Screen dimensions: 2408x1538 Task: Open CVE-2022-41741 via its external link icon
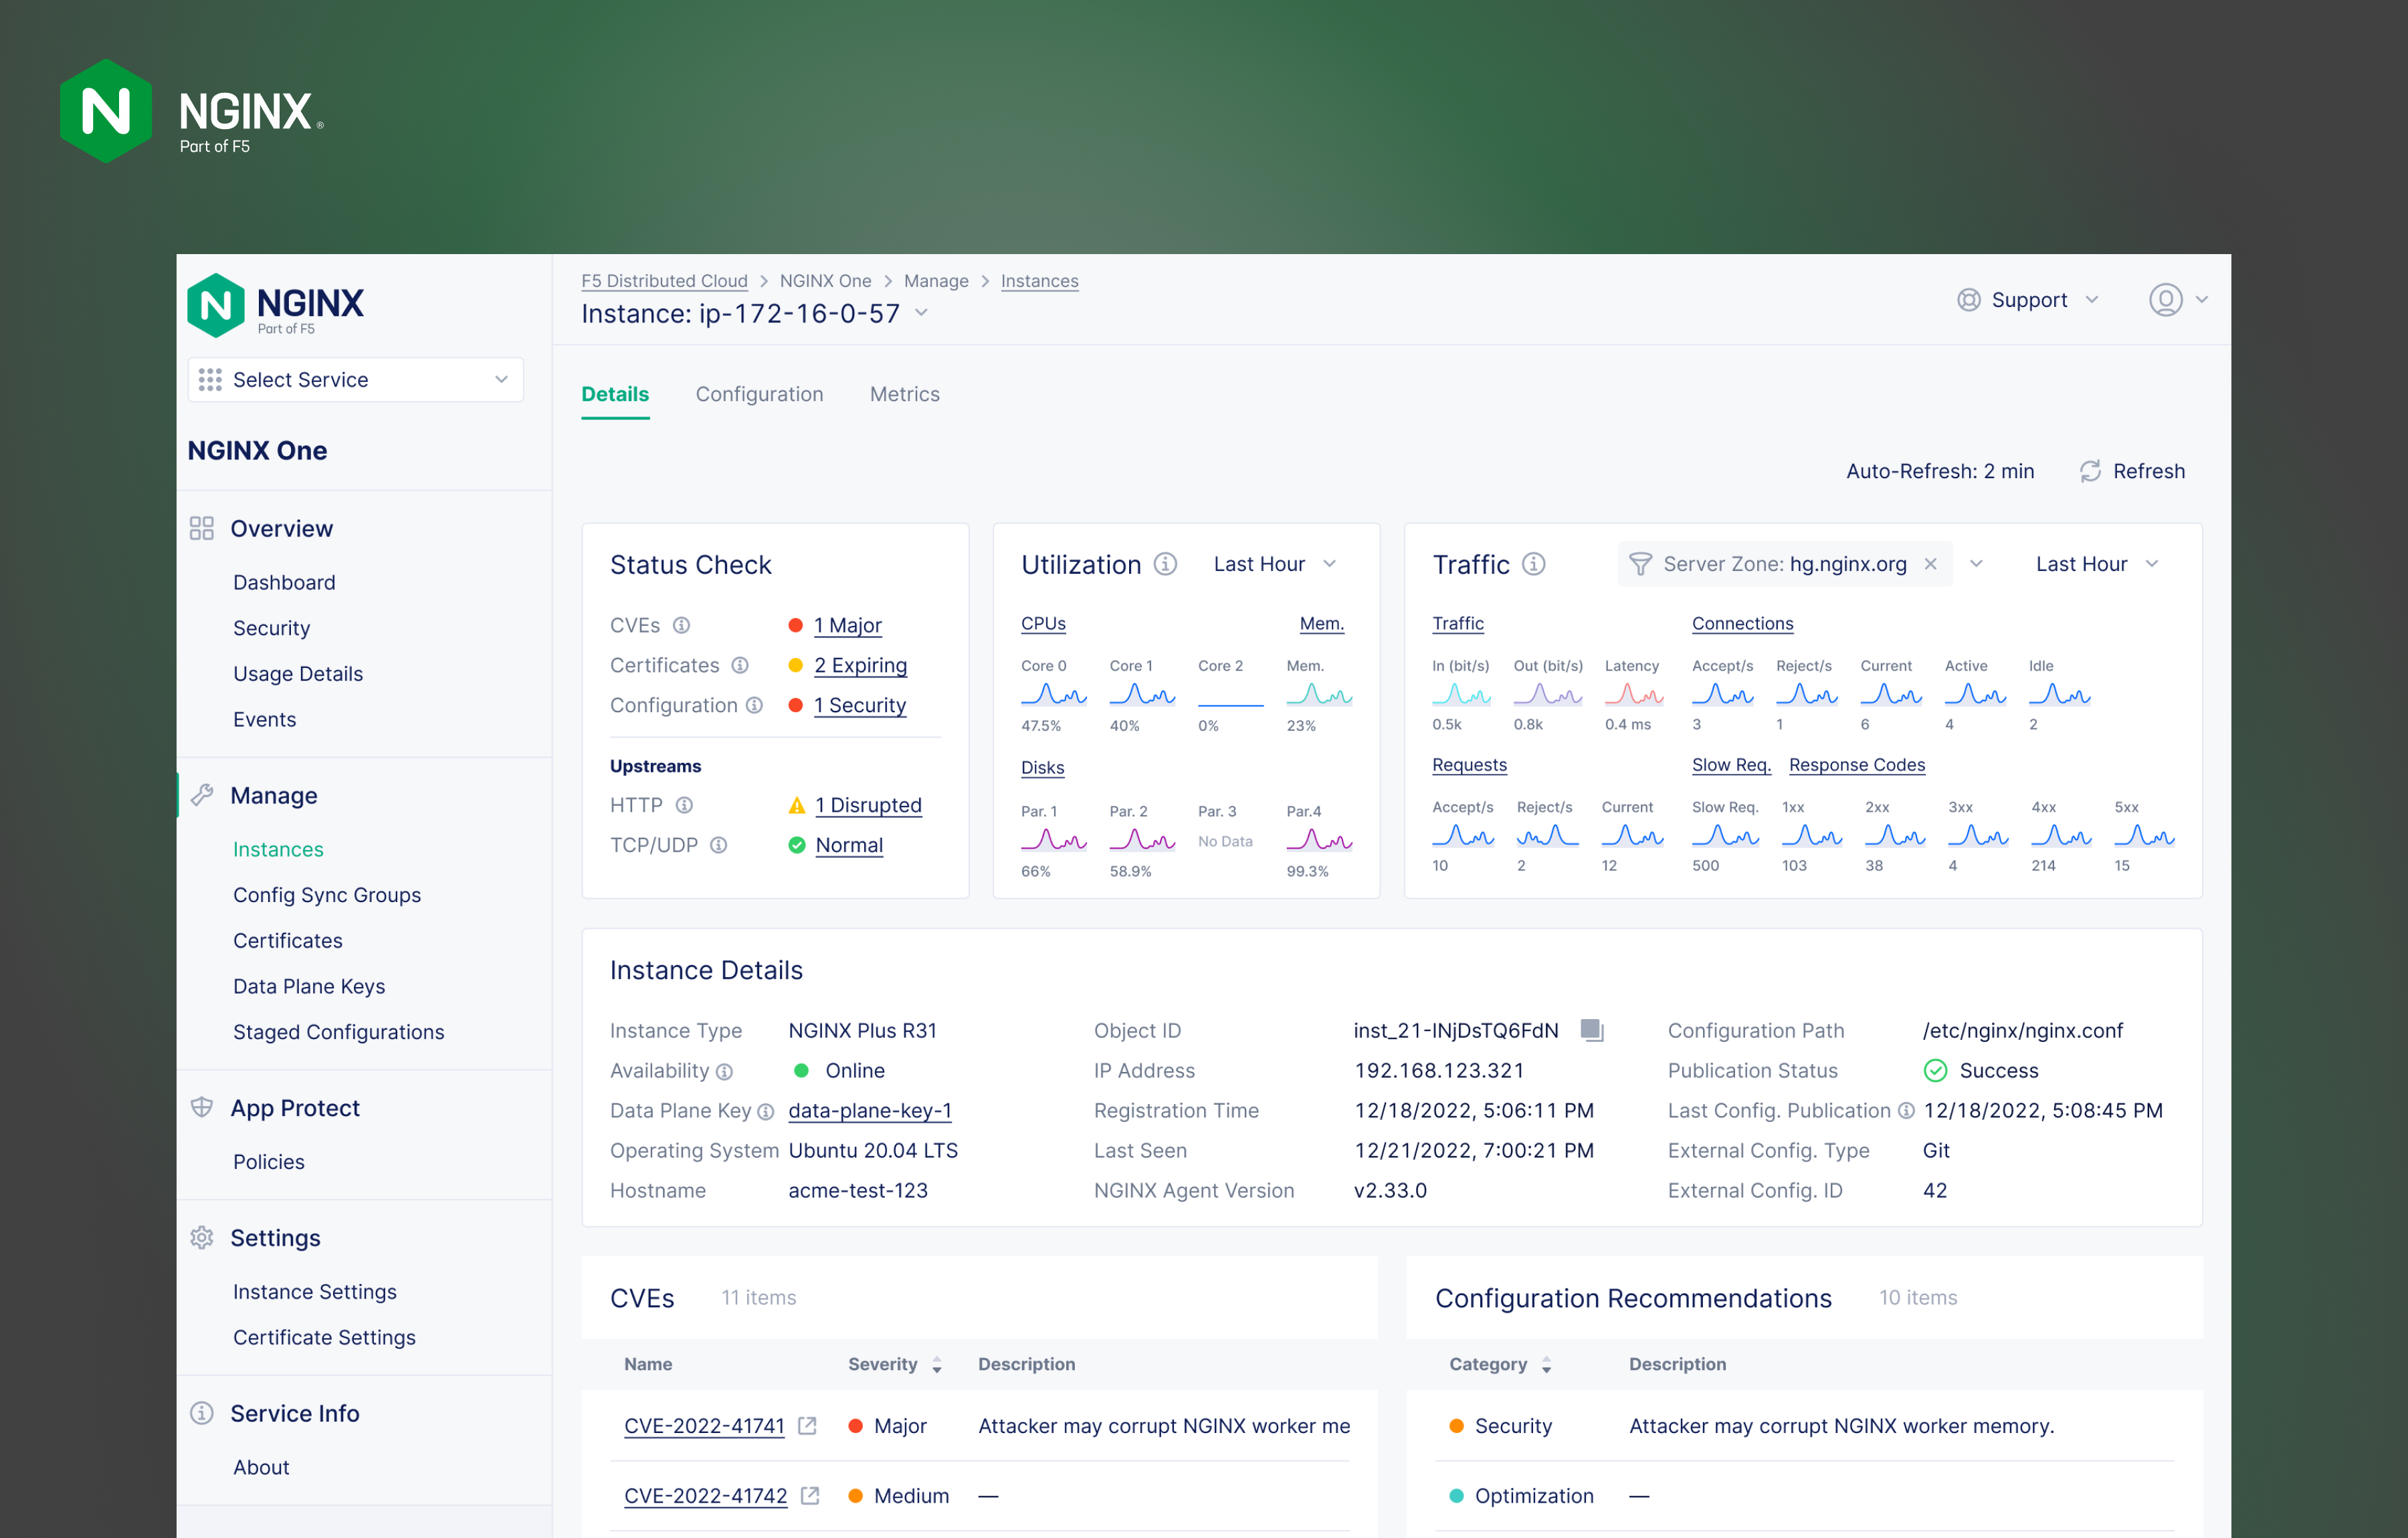coord(807,1426)
